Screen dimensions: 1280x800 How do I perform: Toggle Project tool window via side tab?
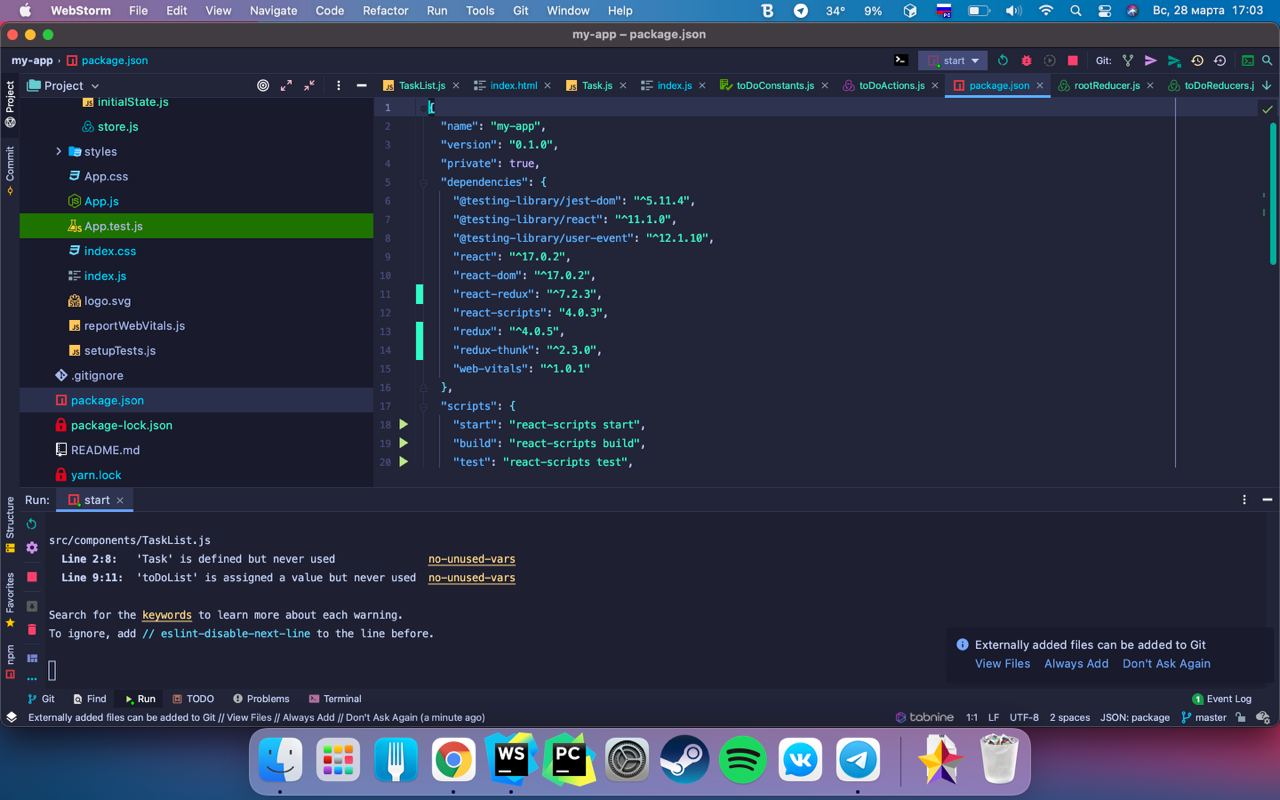[x=10, y=104]
